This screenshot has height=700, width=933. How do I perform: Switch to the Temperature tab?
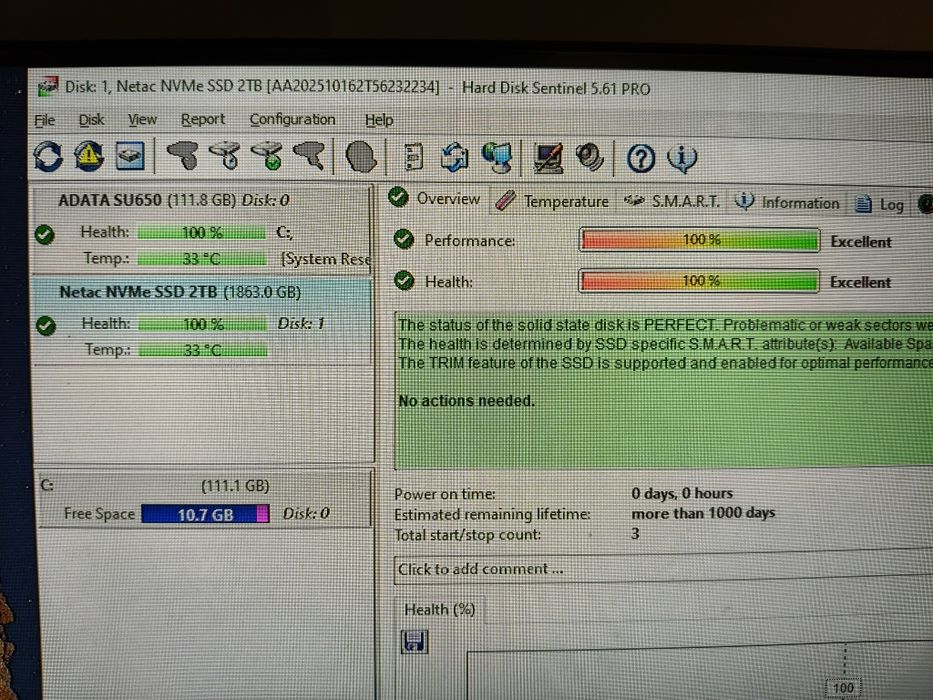point(553,201)
